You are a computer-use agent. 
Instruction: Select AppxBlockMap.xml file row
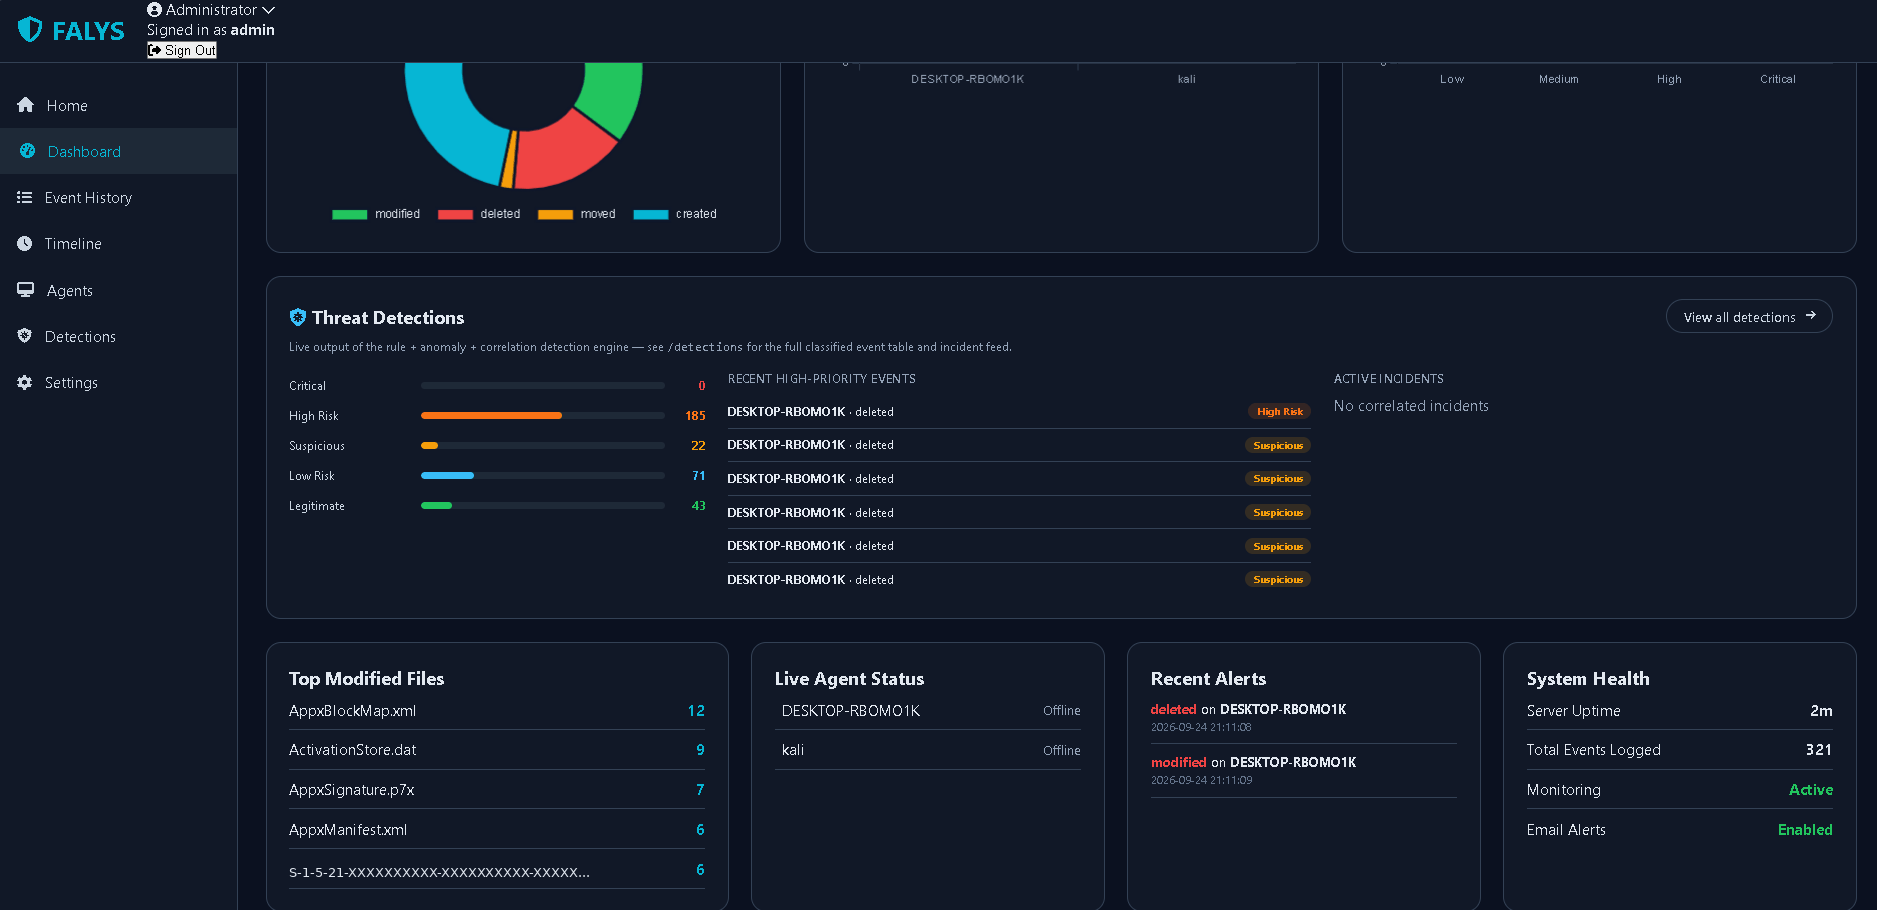click(497, 710)
